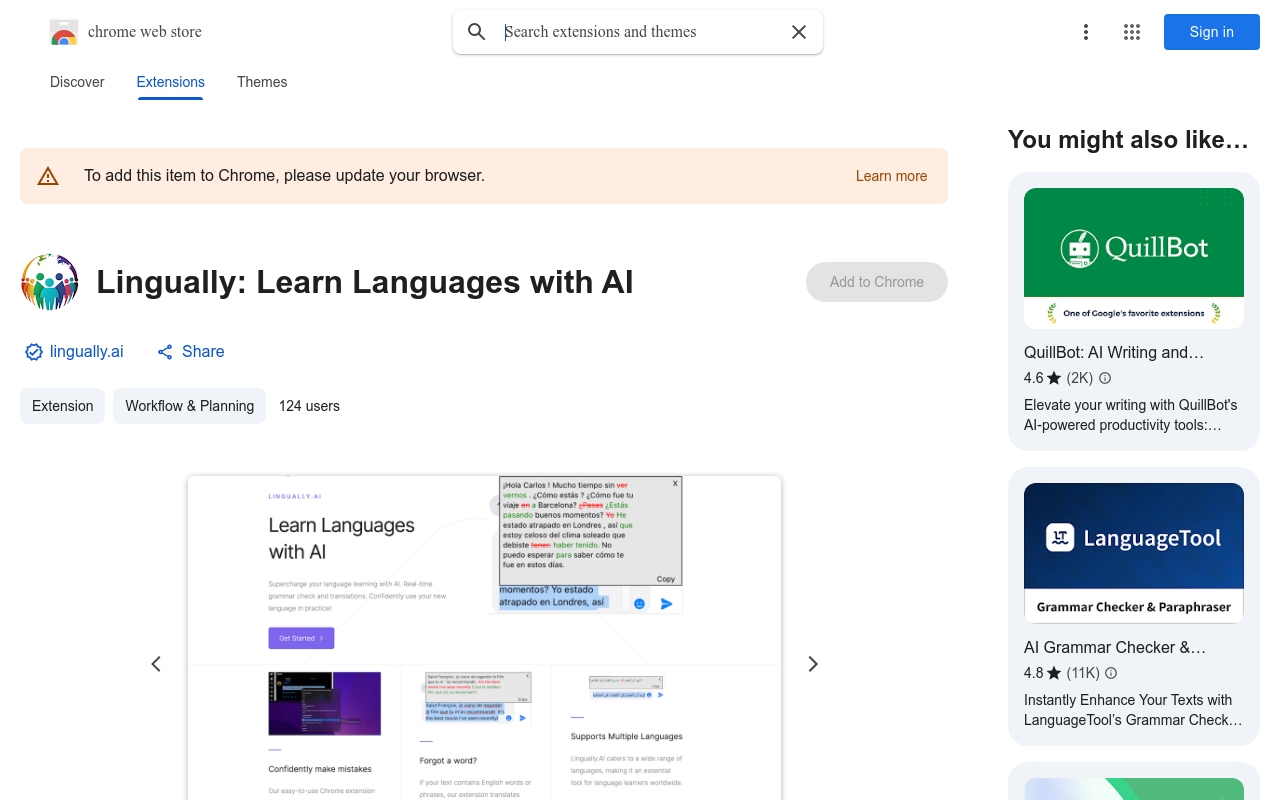Image resolution: width=1280 pixels, height=800 pixels.
Task: Open the Google apps grid
Action: click(x=1132, y=32)
